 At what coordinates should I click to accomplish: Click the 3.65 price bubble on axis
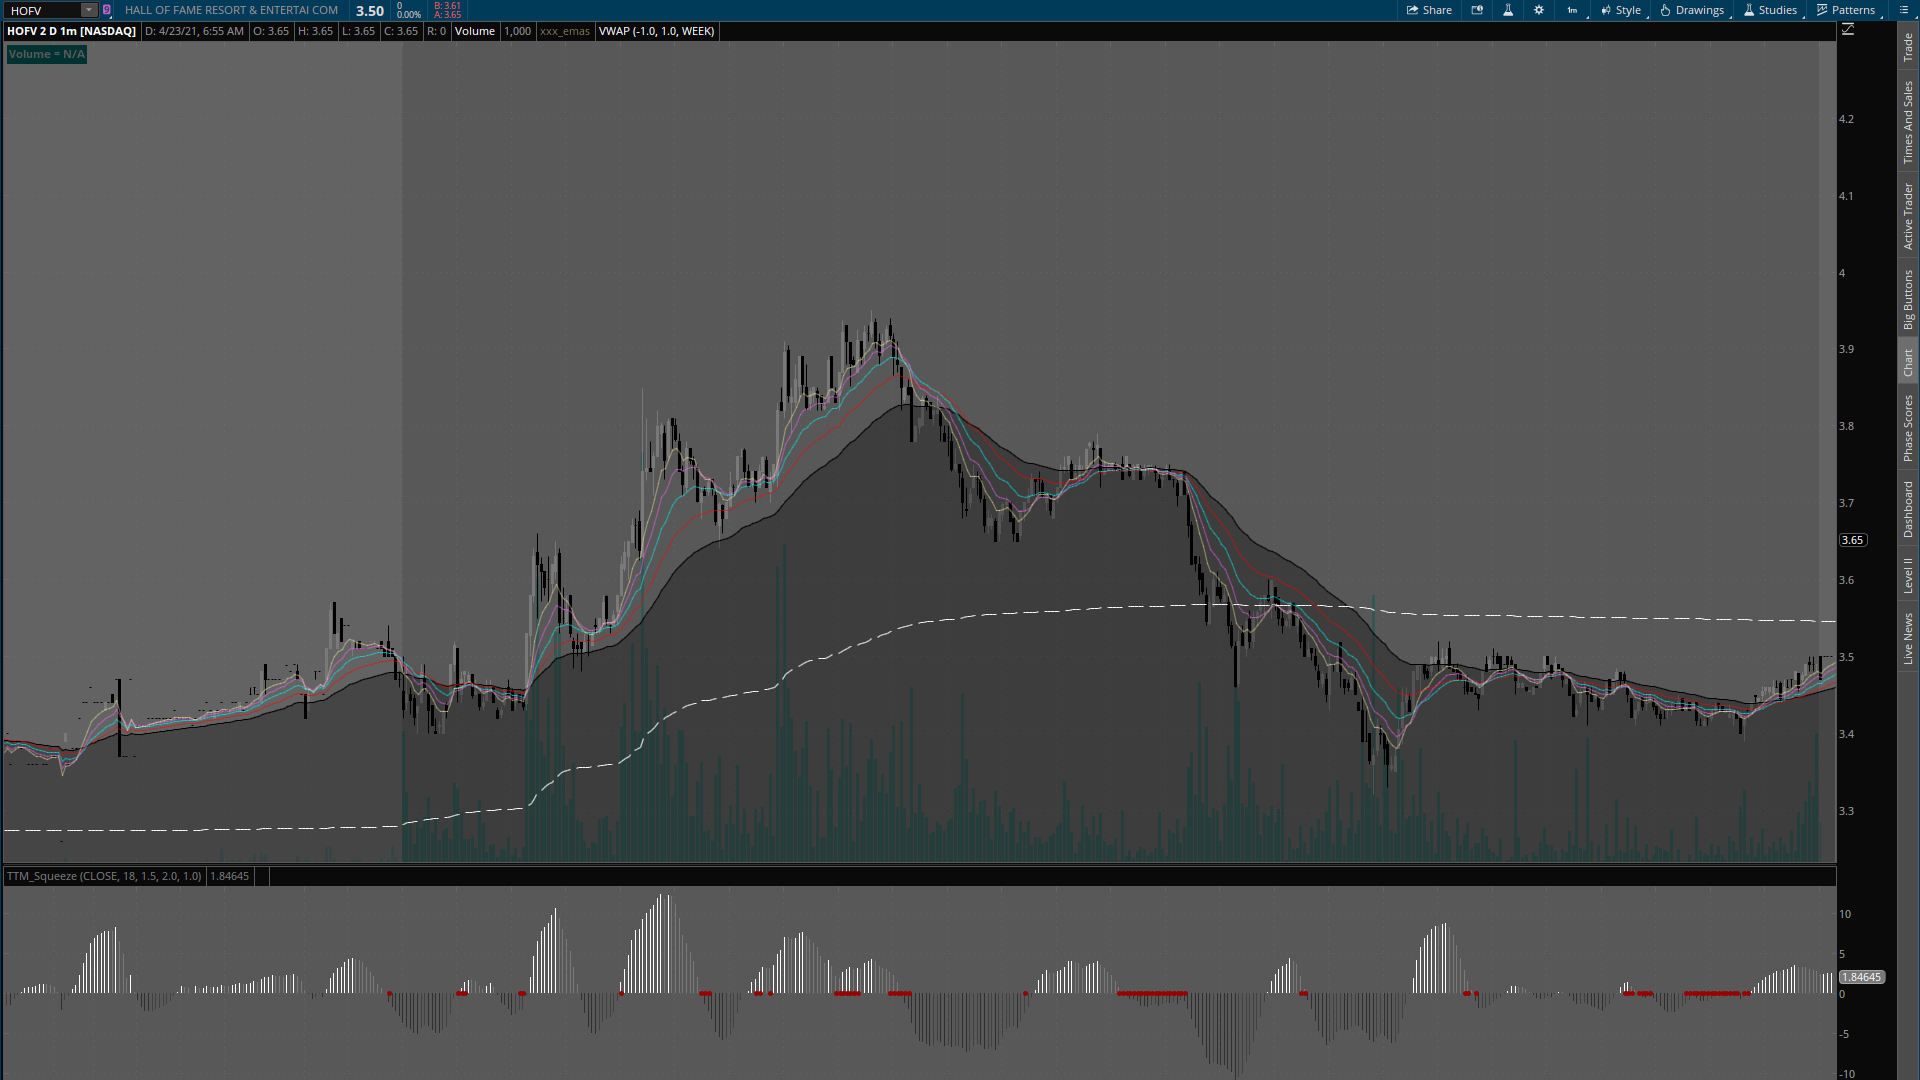pyautogui.click(x=1852, y=540)
